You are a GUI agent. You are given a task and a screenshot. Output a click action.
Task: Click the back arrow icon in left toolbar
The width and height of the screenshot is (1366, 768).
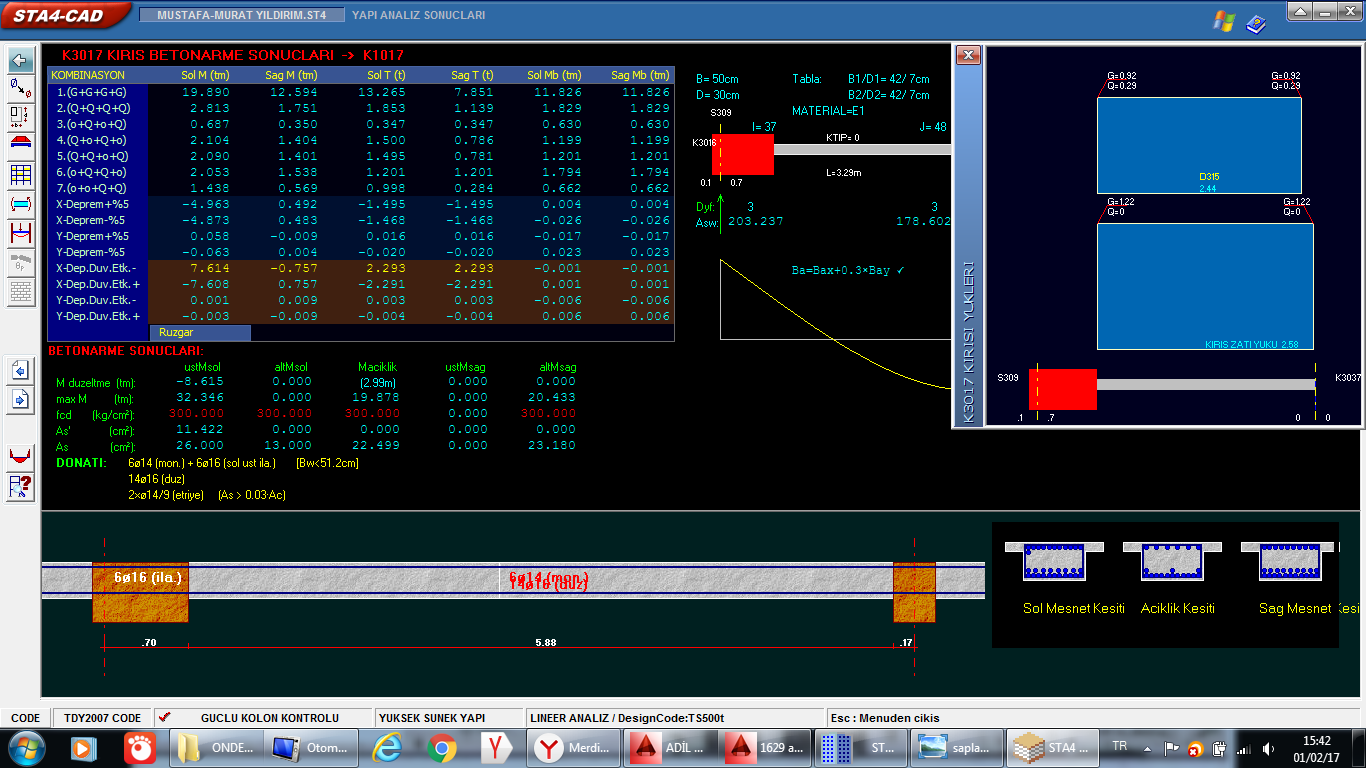pyautogui.click(x=20, y=60)
